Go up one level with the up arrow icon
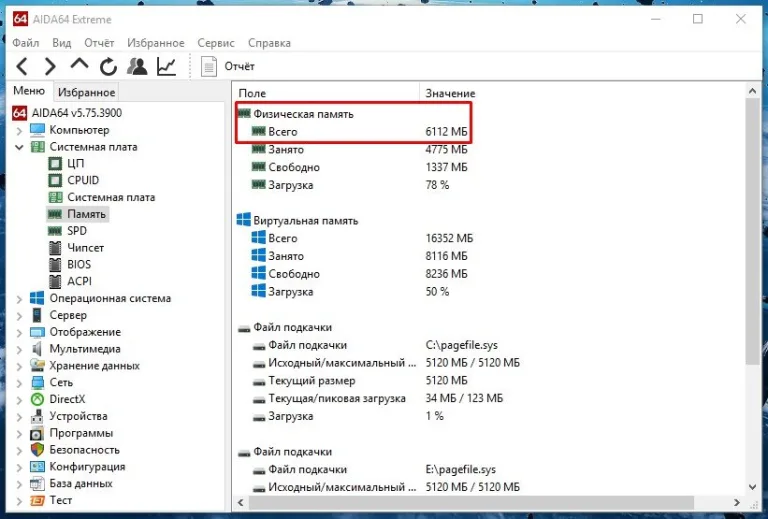The width and height of the screenshot is (768, 519). tap(79, 64)
